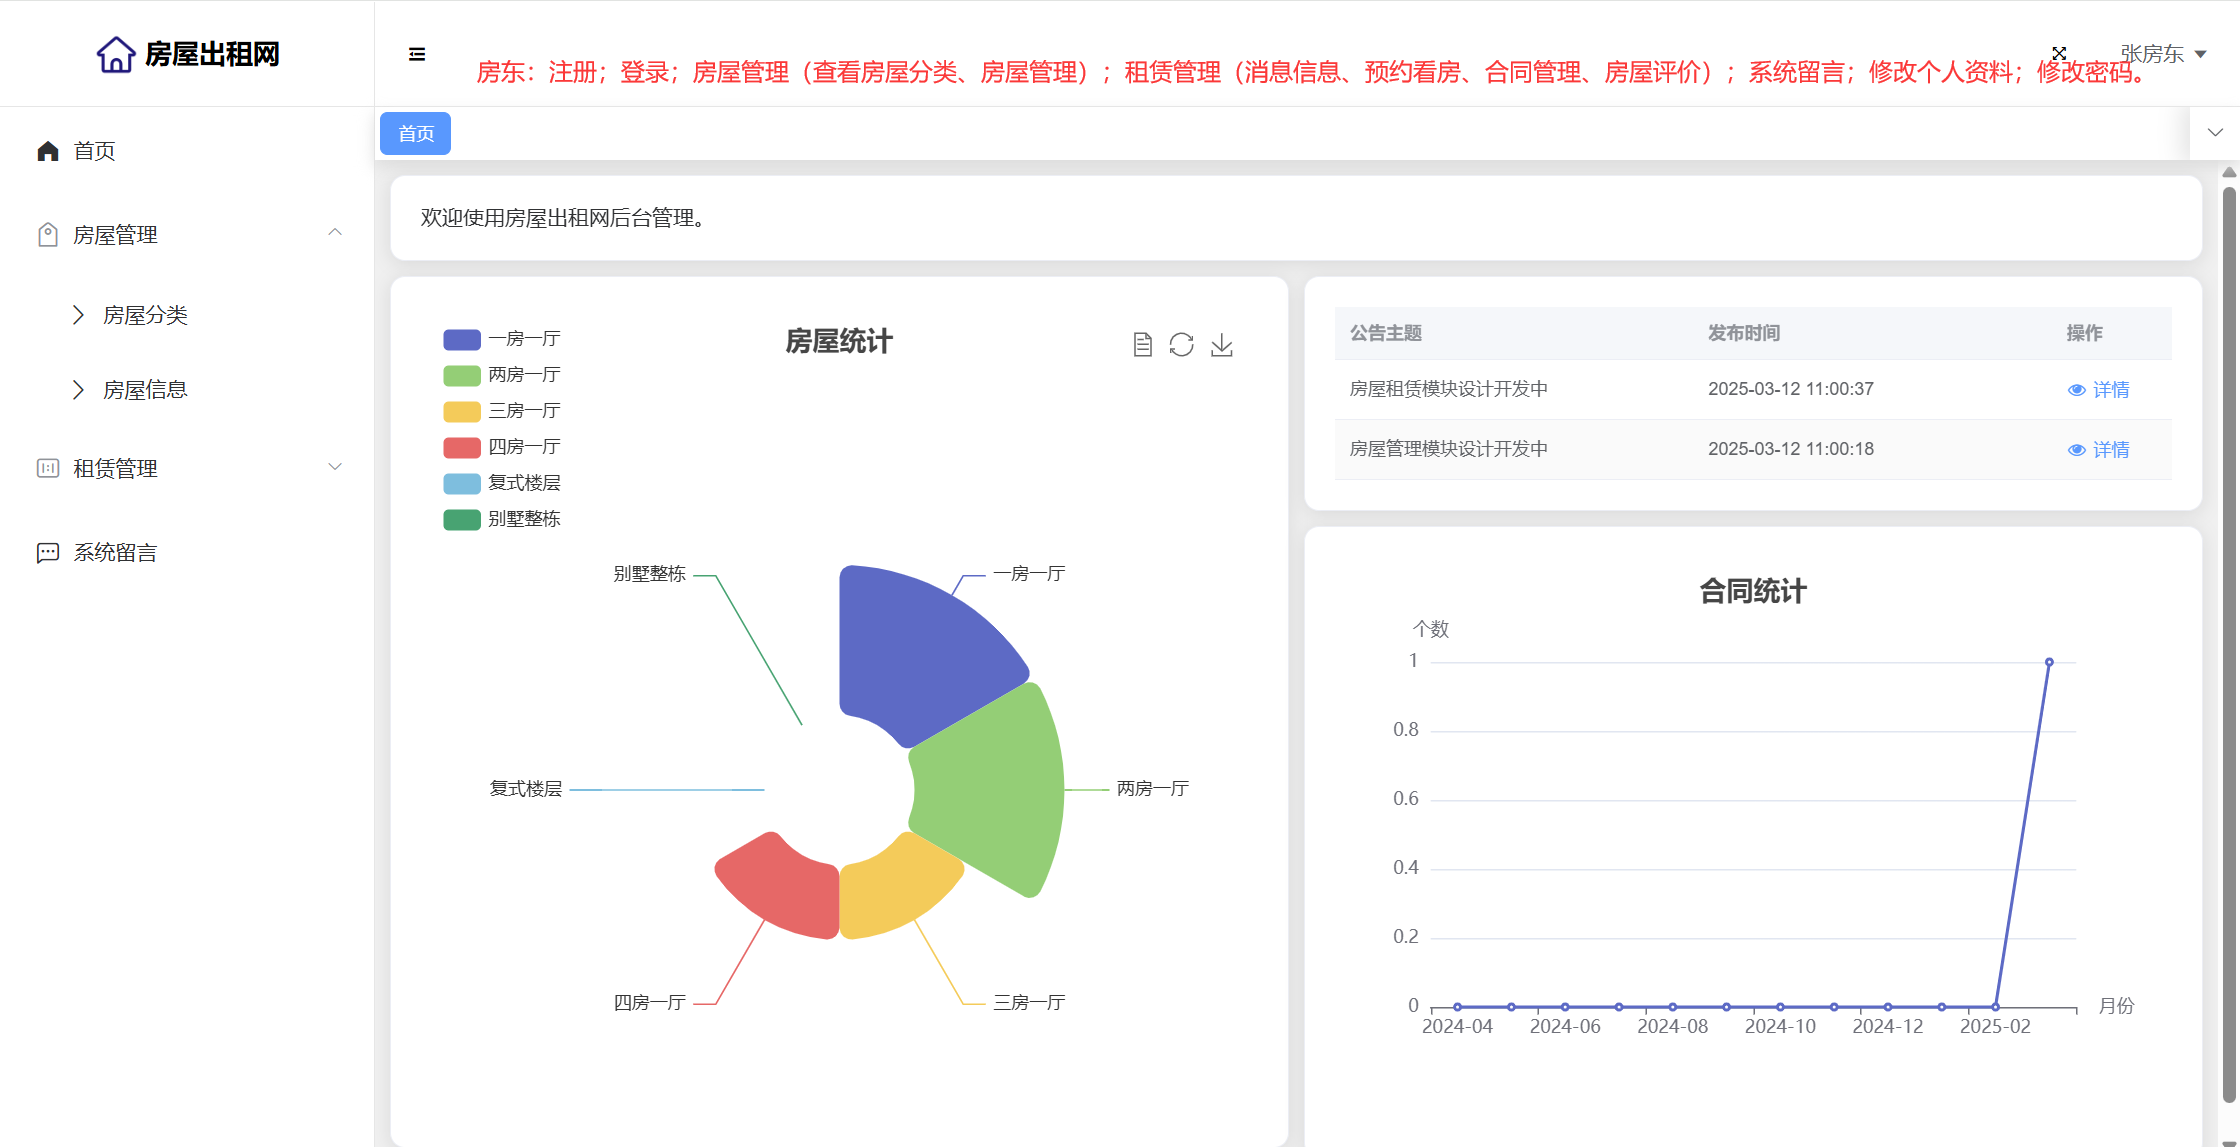Viewport: 2240px width, 1147px height.
Task: Select the 首页 tab
Action: (x=415, y=134)
